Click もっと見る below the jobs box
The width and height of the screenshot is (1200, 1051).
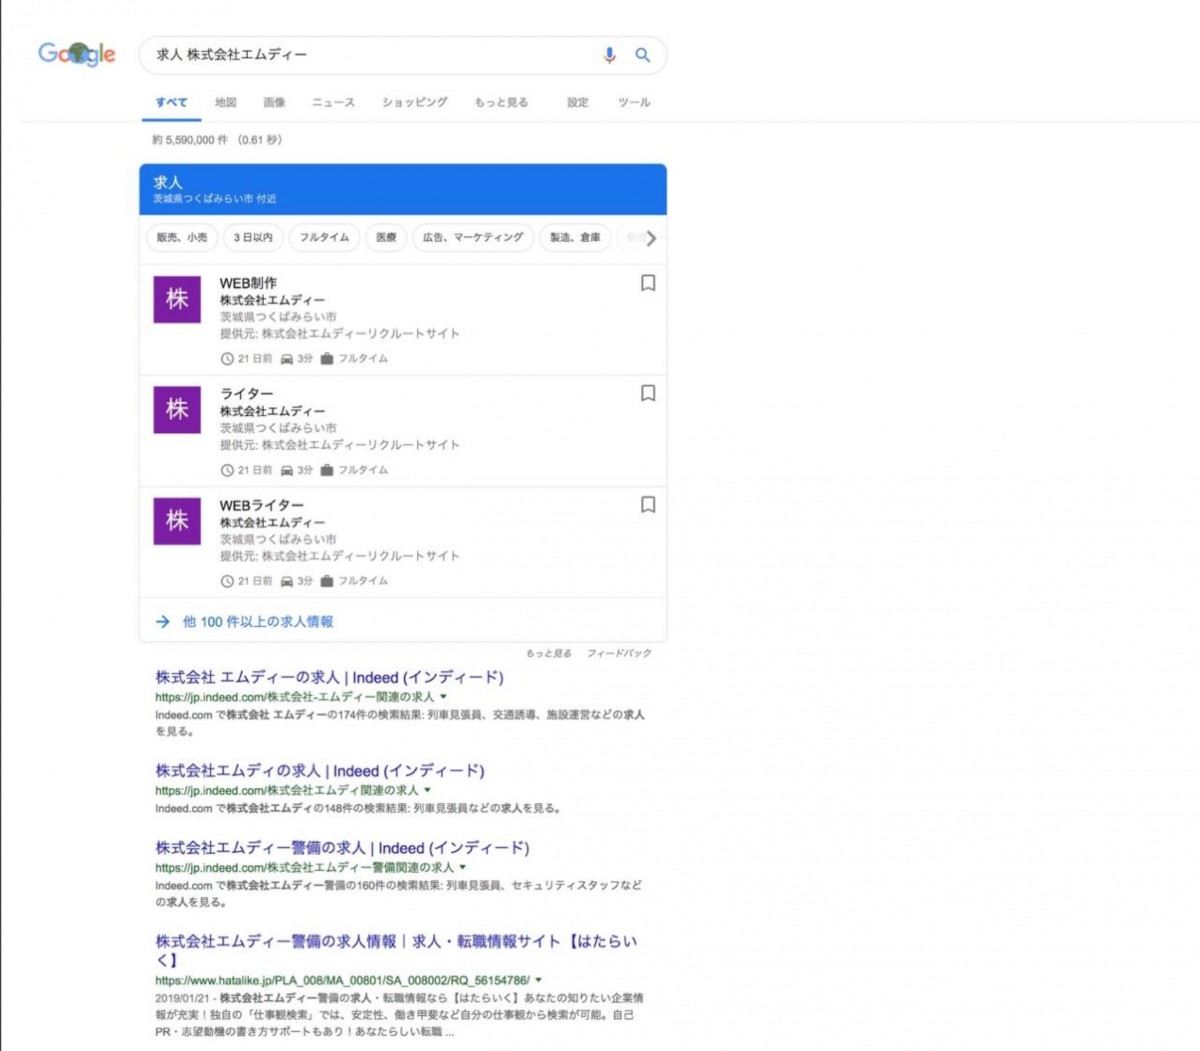[x=549, y=653]
